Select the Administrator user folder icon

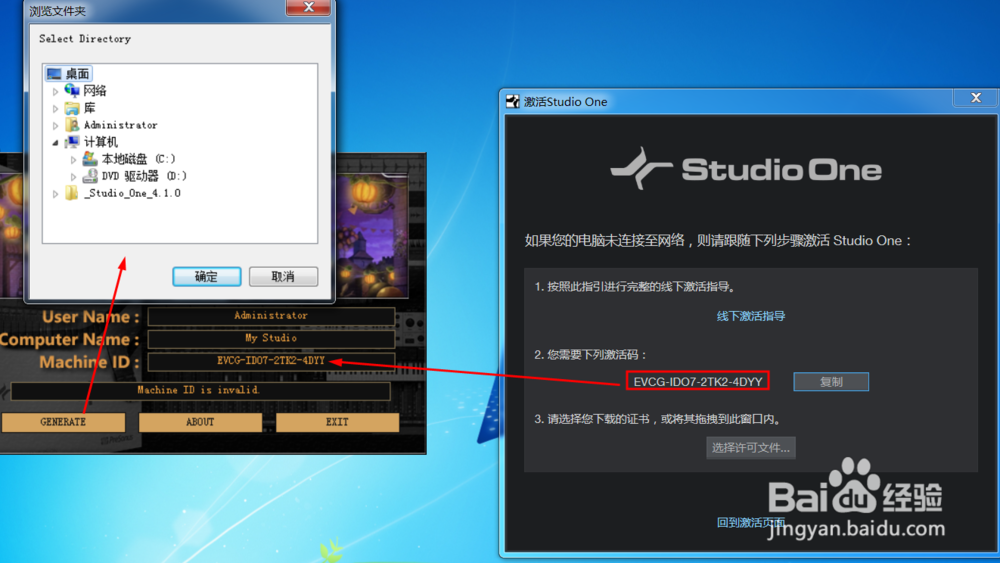coord(72,124)
